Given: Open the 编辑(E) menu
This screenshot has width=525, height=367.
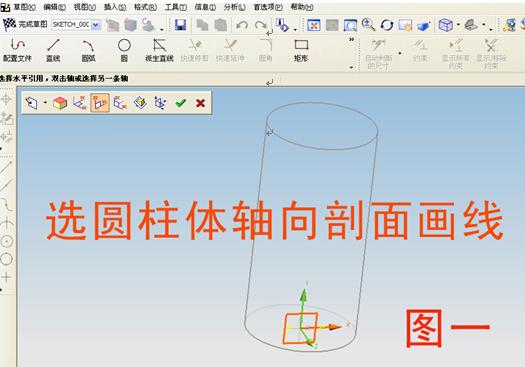Looking at the screenshot, I should (x=55, y=7).
